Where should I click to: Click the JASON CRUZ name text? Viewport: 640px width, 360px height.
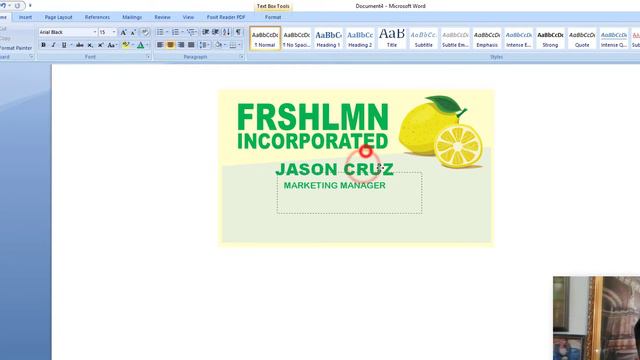coord(334,169)
